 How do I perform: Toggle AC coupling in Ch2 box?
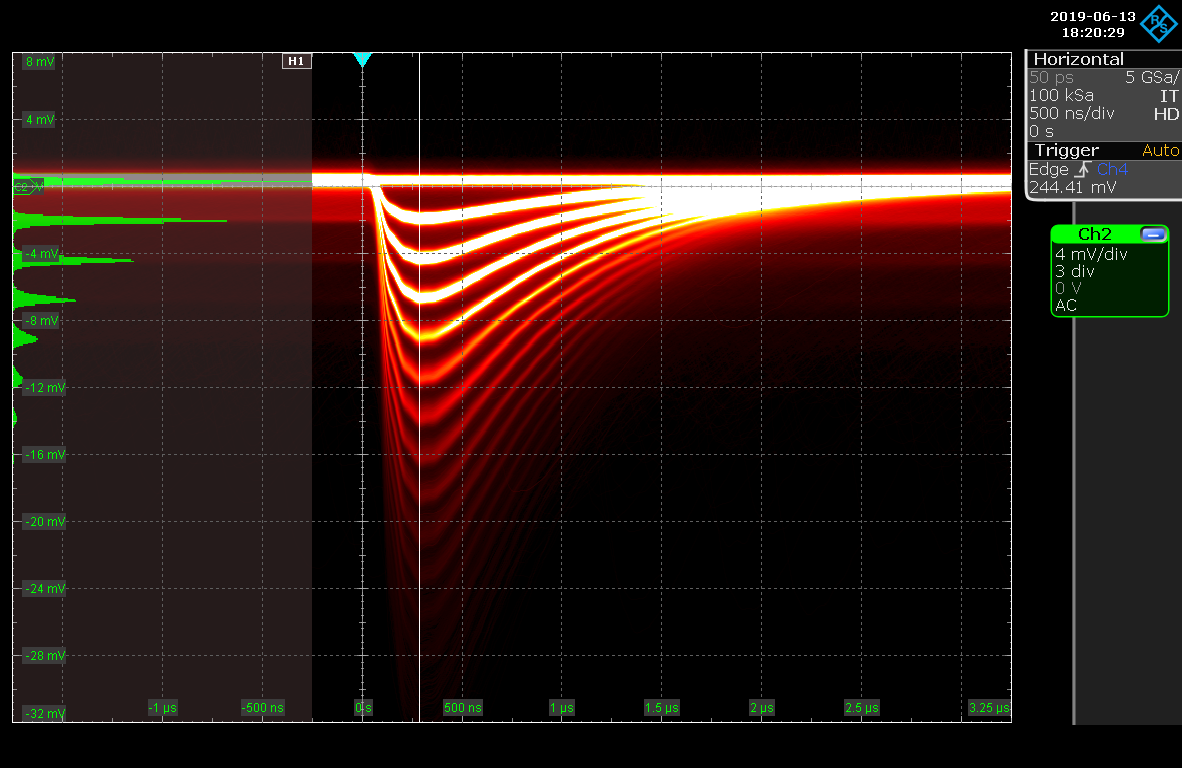[1066, 305]
